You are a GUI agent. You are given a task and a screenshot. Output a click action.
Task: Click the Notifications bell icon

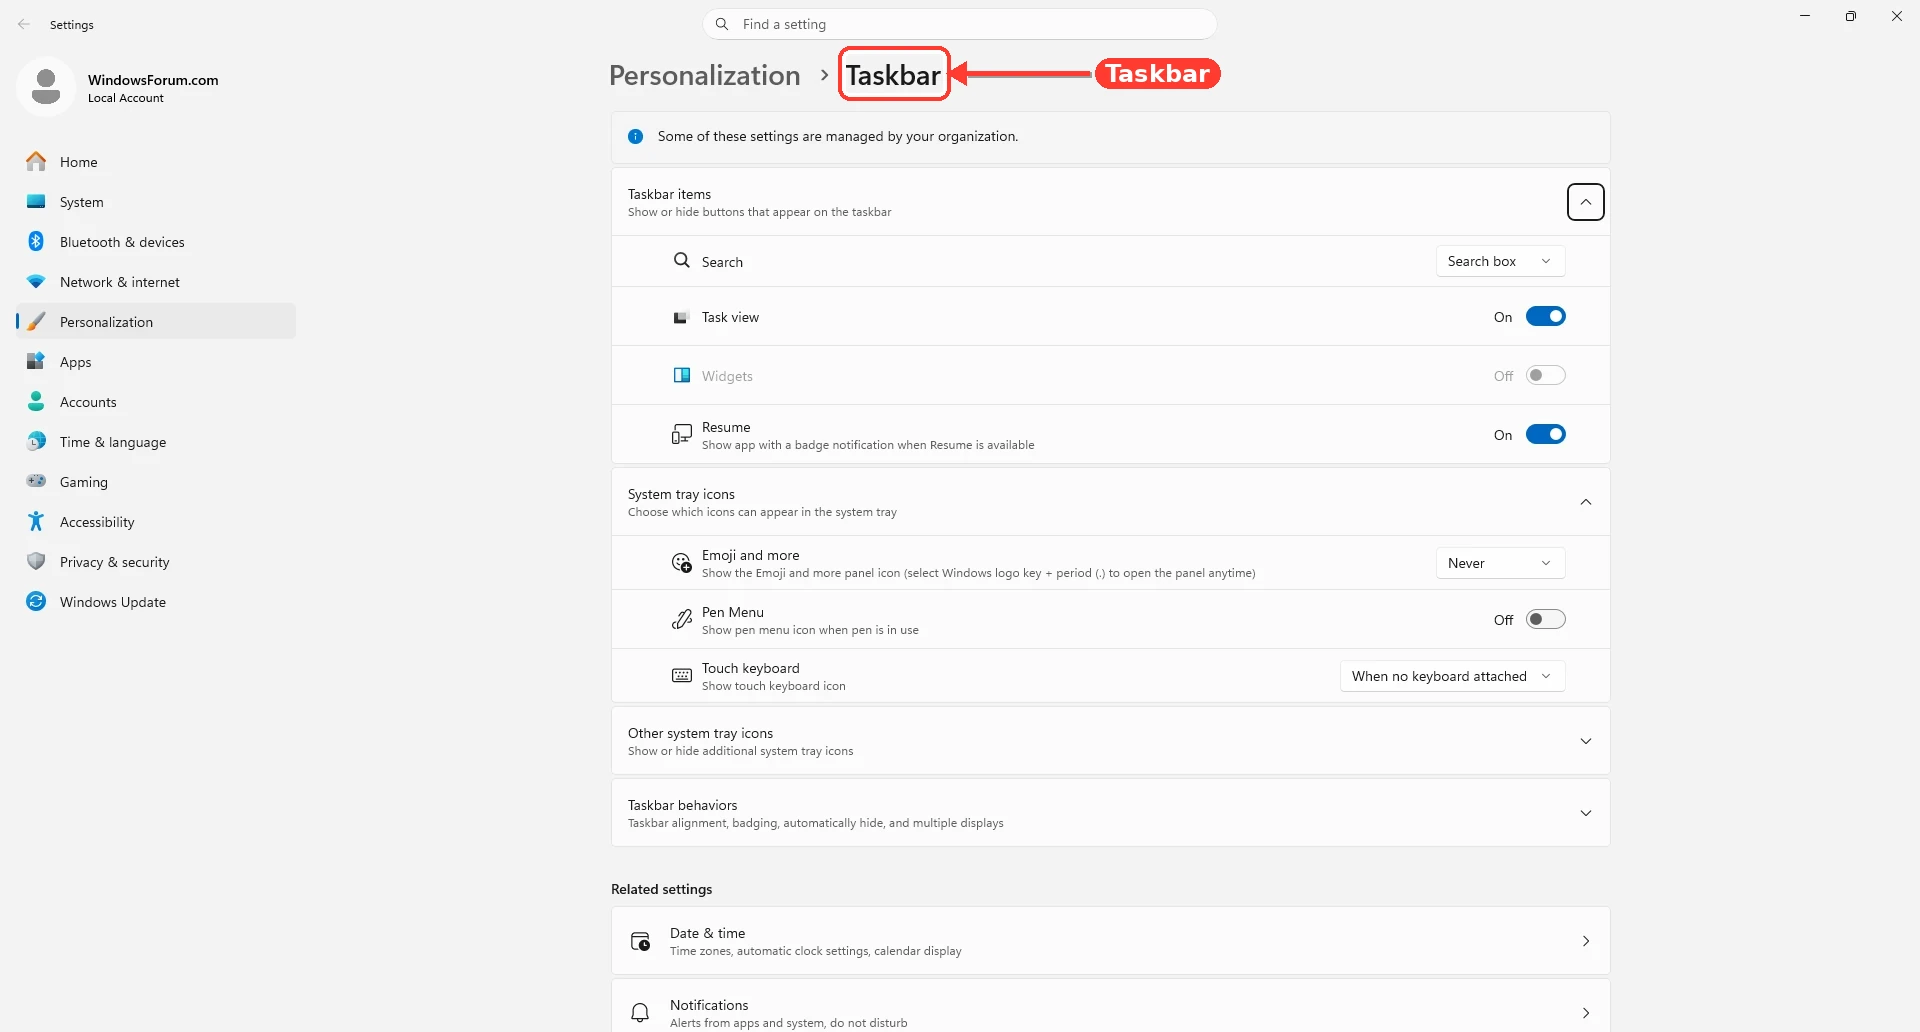pos(641,1012)
